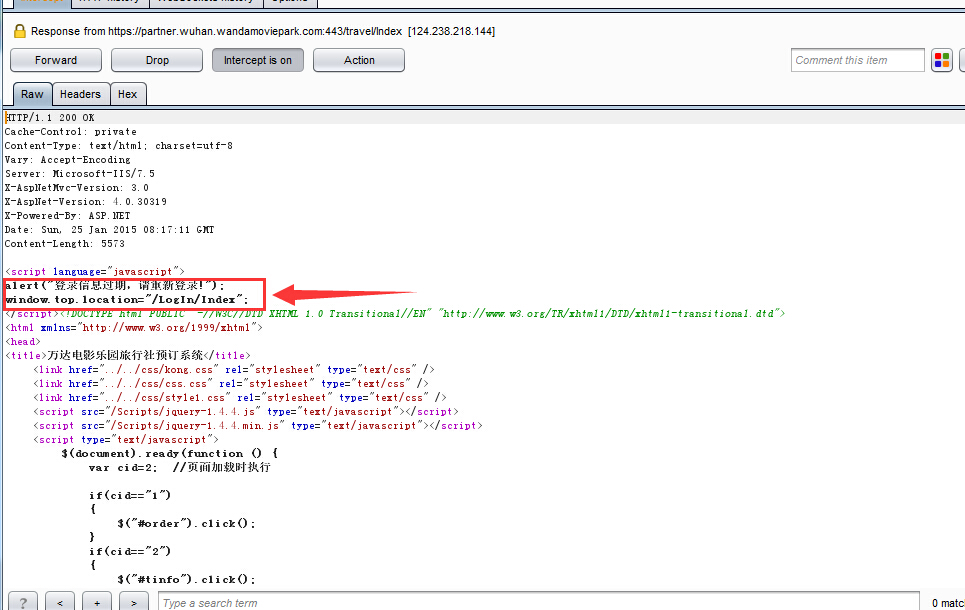965x610 pixels.
Task: Switch to the Headers tab
Action: tap(81, 94)
